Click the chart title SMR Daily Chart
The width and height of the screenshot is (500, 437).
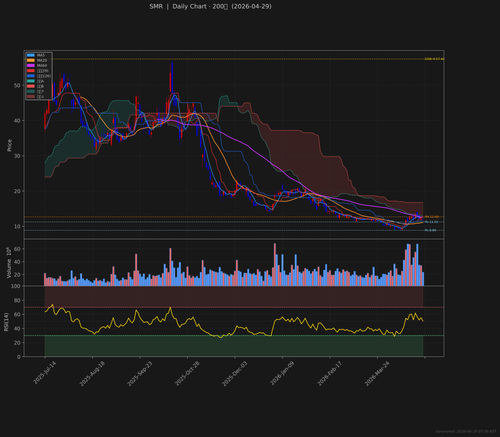click(210, 6)
